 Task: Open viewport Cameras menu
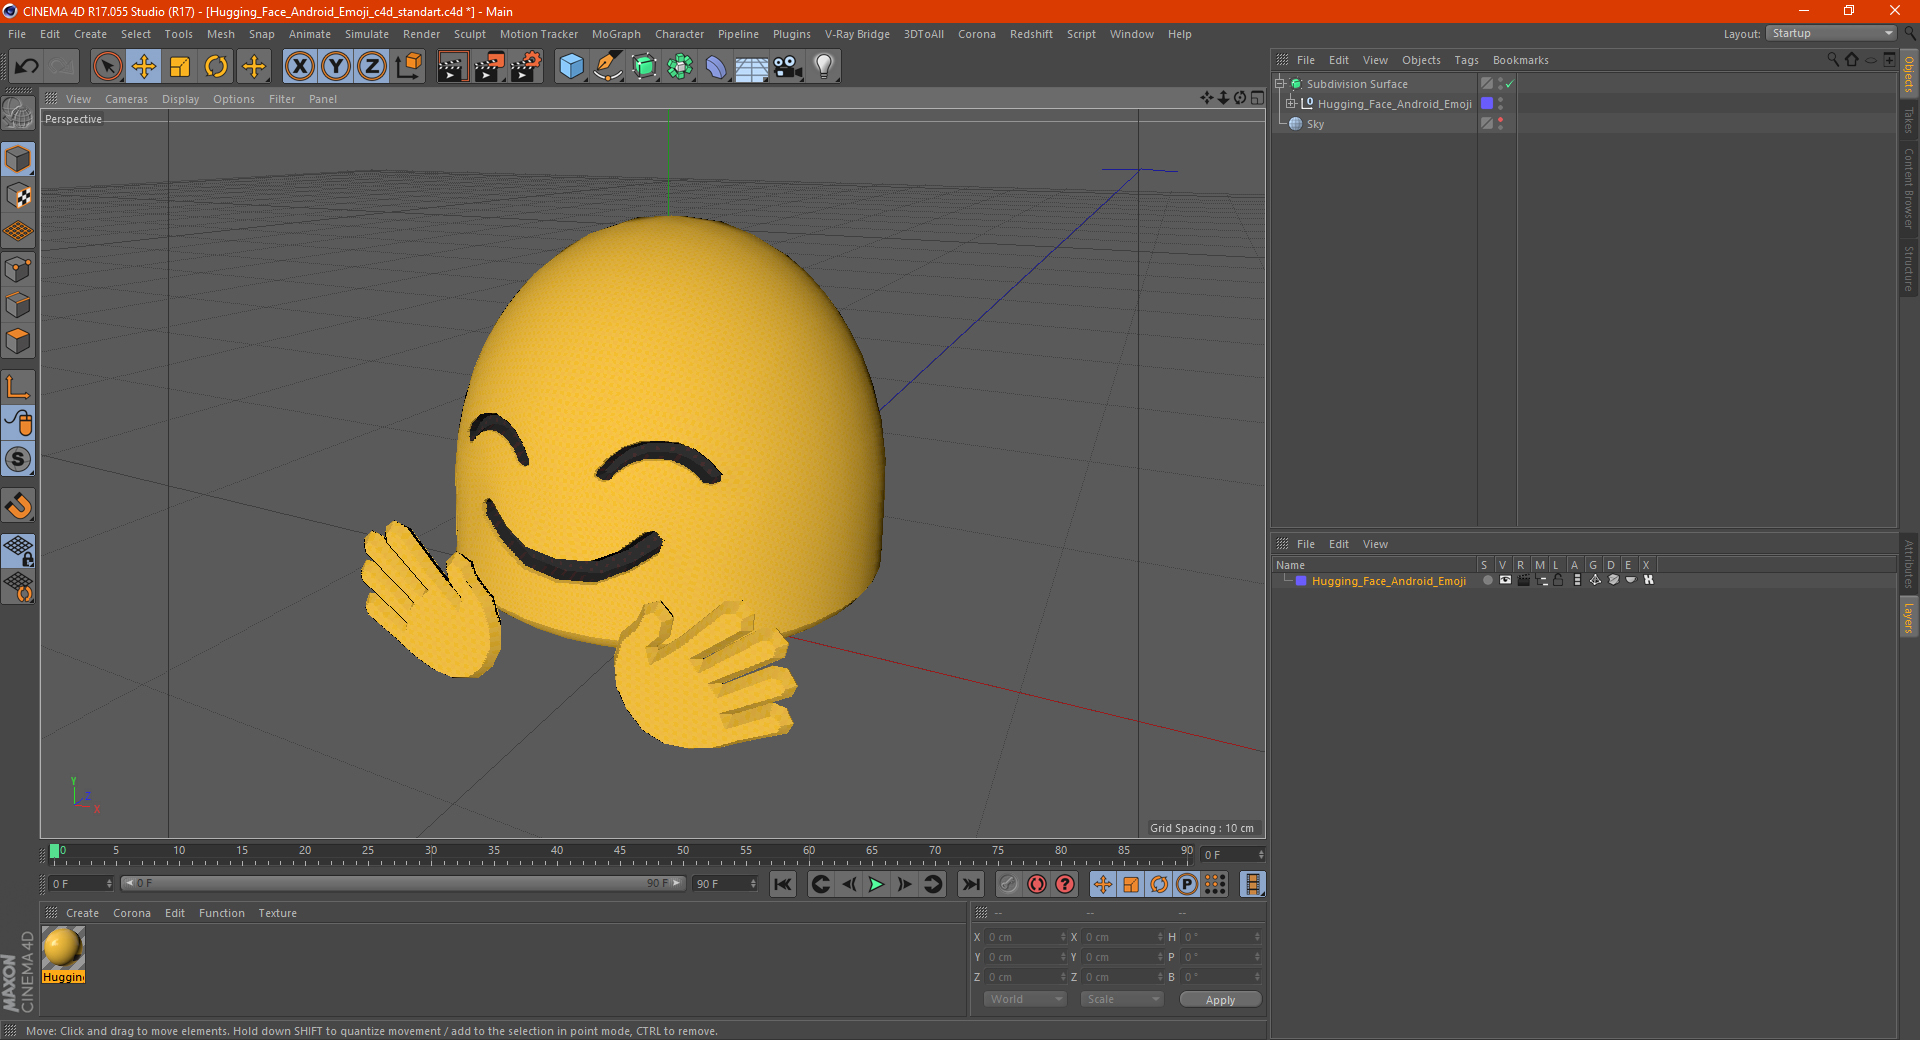tap(126, 99)
